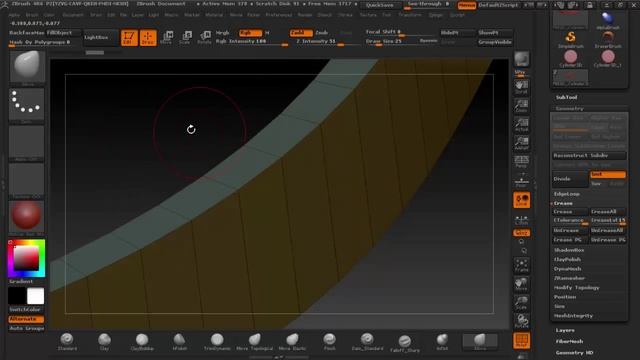
Task: Pick a color in the color picker
Action: point(27,258)
